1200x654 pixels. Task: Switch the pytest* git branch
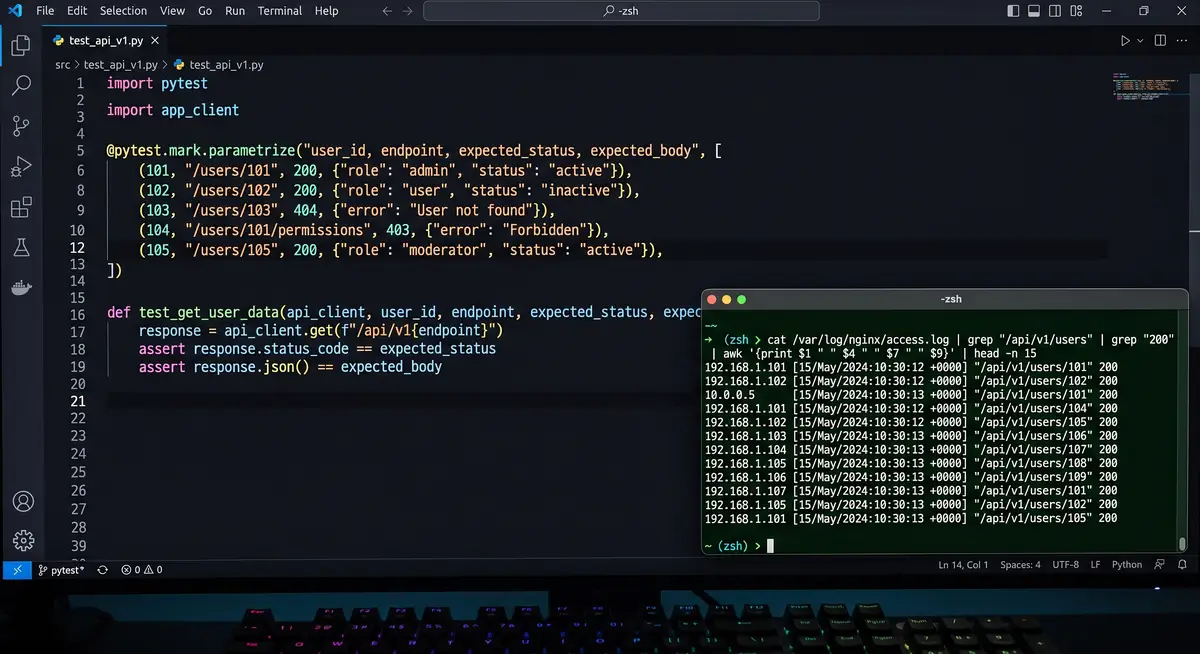[x=61, y=570]
